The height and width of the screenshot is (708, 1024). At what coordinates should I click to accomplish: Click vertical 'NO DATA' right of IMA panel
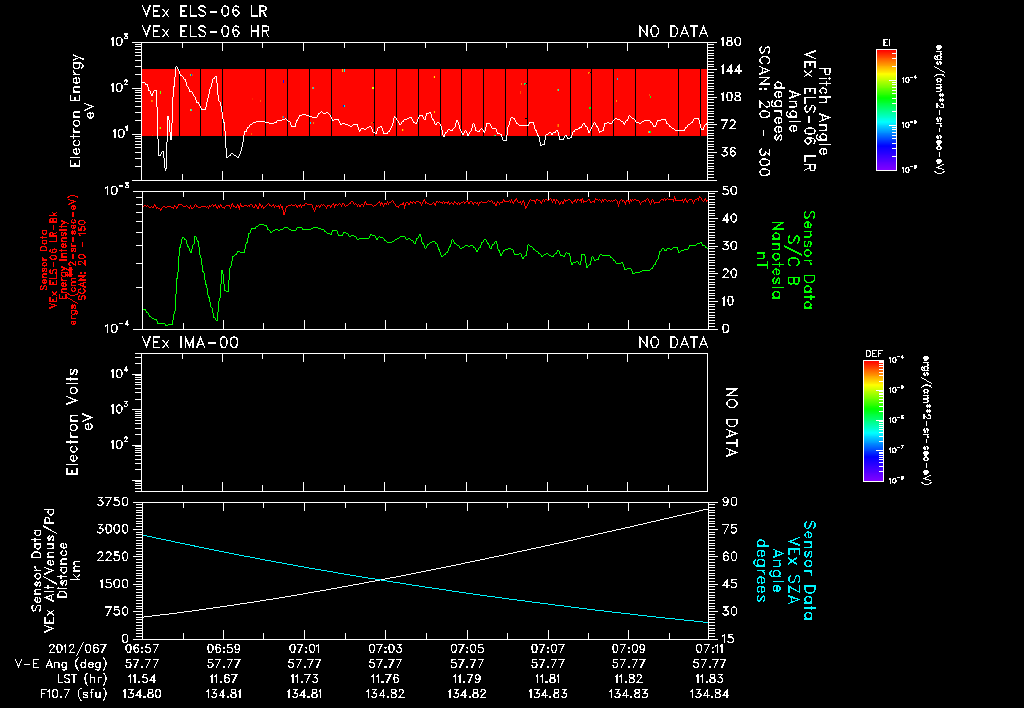pos(731,423)
